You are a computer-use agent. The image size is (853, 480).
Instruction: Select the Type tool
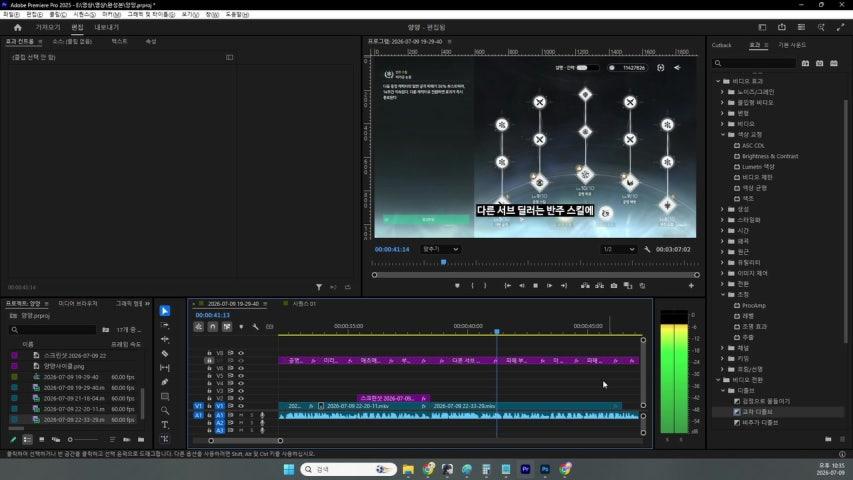coord(165,424)
